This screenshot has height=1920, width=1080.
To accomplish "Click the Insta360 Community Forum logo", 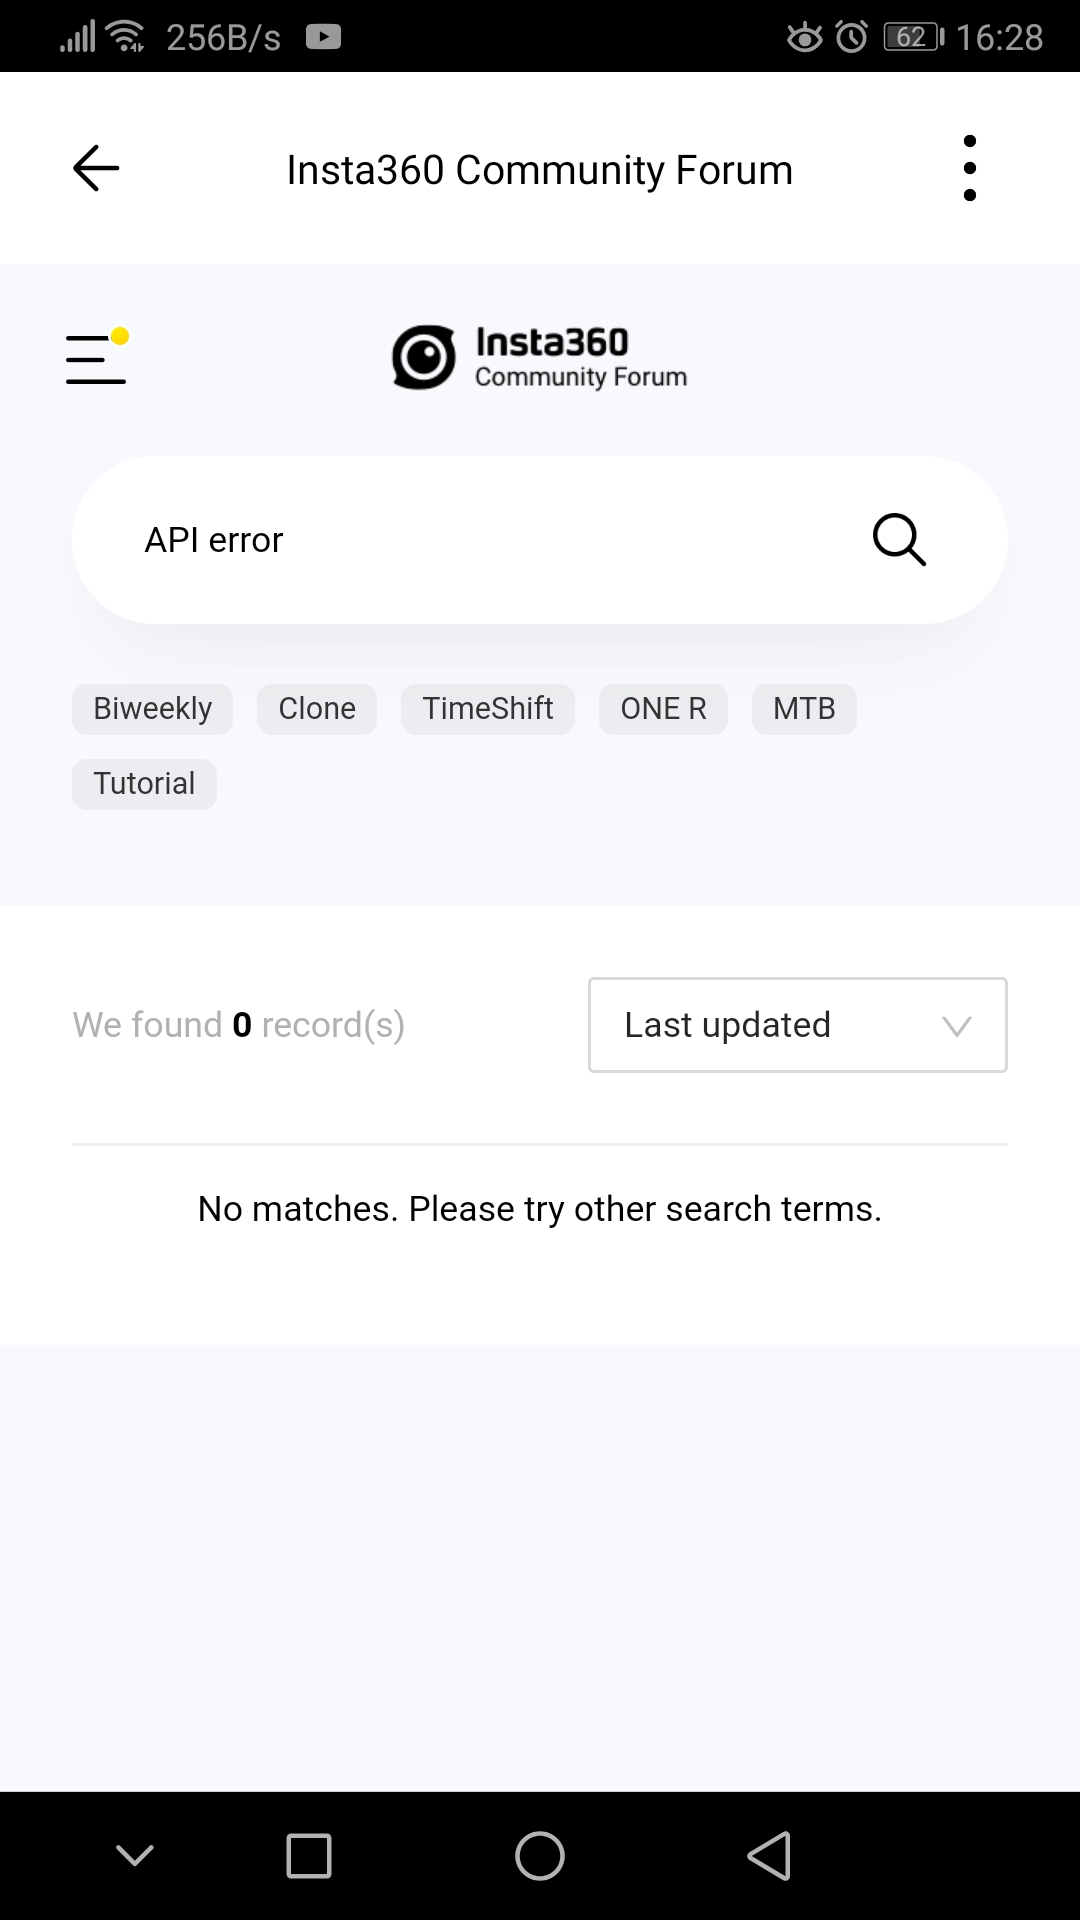I will tap(540, 357).
